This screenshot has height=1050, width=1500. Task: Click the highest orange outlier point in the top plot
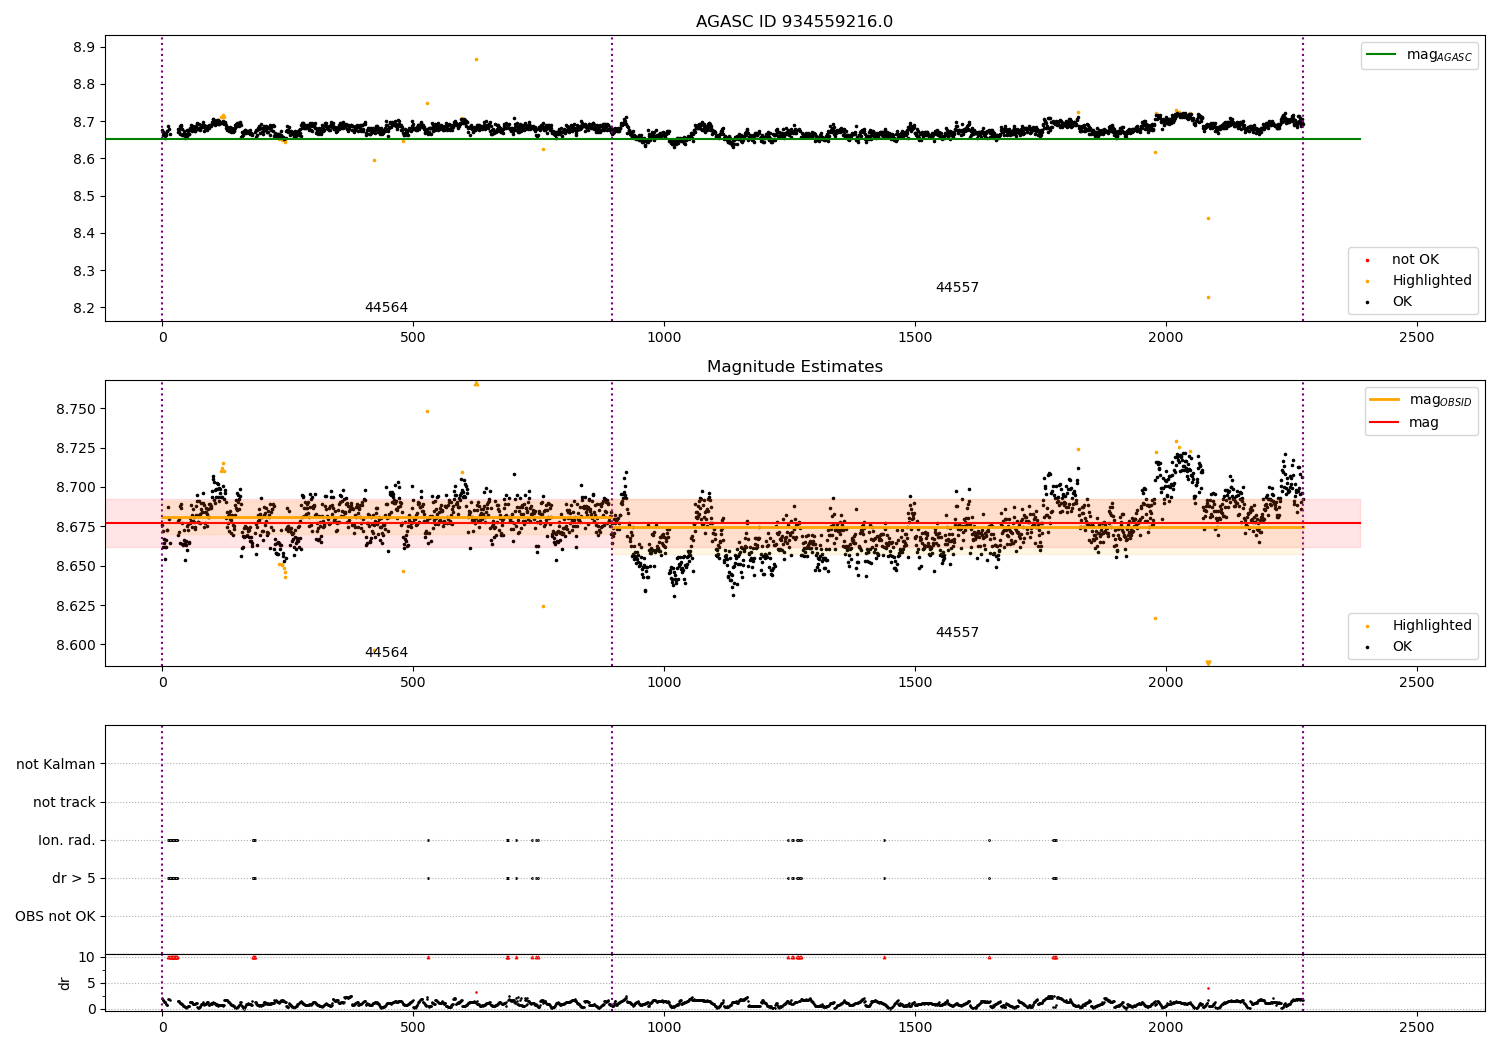tap(476, 59)
